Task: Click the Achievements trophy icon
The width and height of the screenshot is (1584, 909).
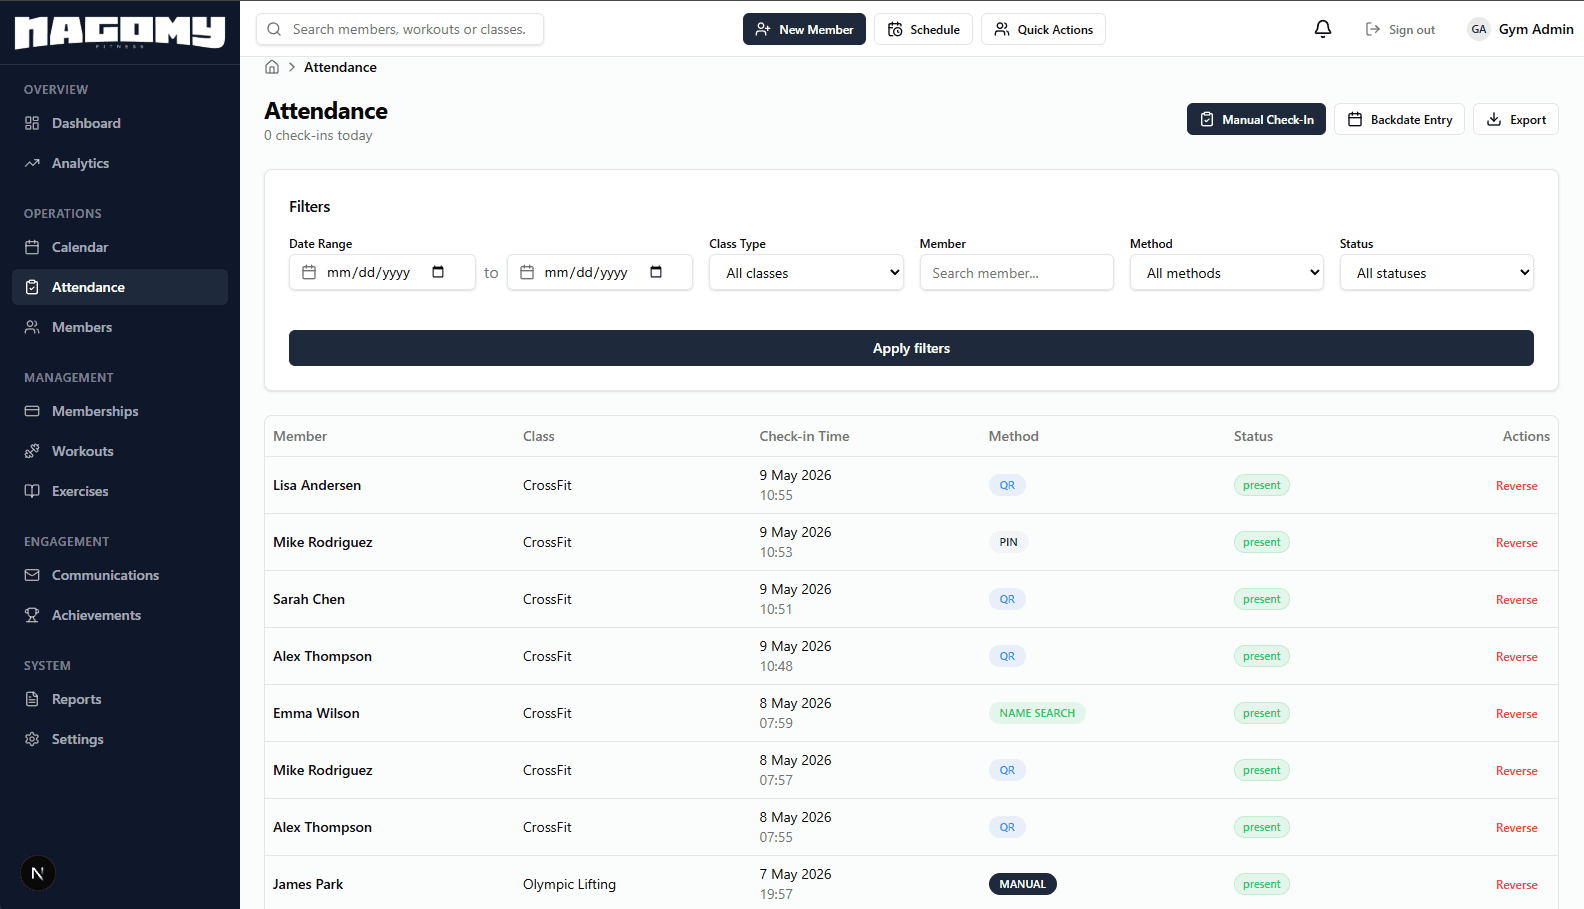Action: [32, 615]
